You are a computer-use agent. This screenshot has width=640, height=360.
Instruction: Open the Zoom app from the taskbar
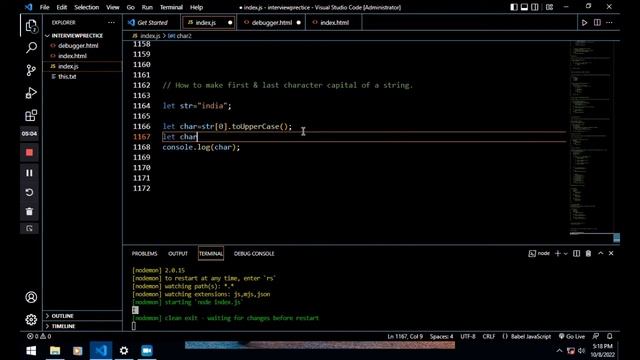tap(147, 351)
